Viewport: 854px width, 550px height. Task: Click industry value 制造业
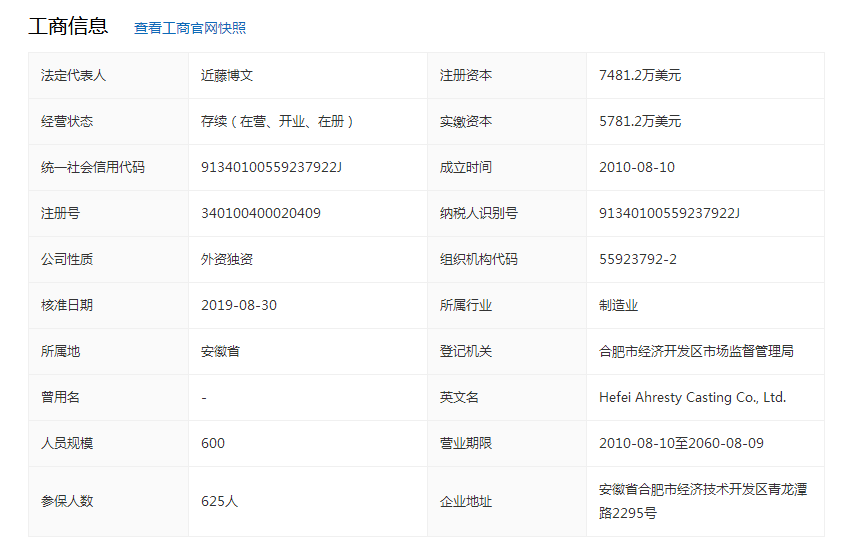[x=618, y=305]
